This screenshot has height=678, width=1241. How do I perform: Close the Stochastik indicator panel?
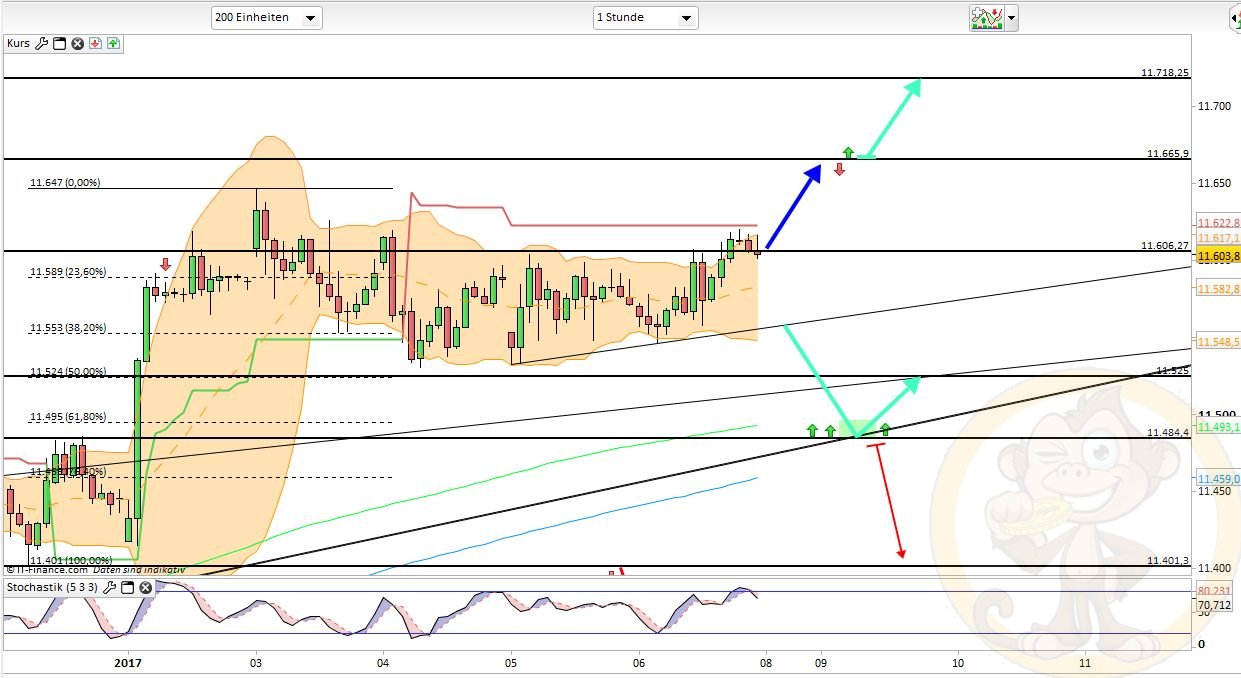145,587
